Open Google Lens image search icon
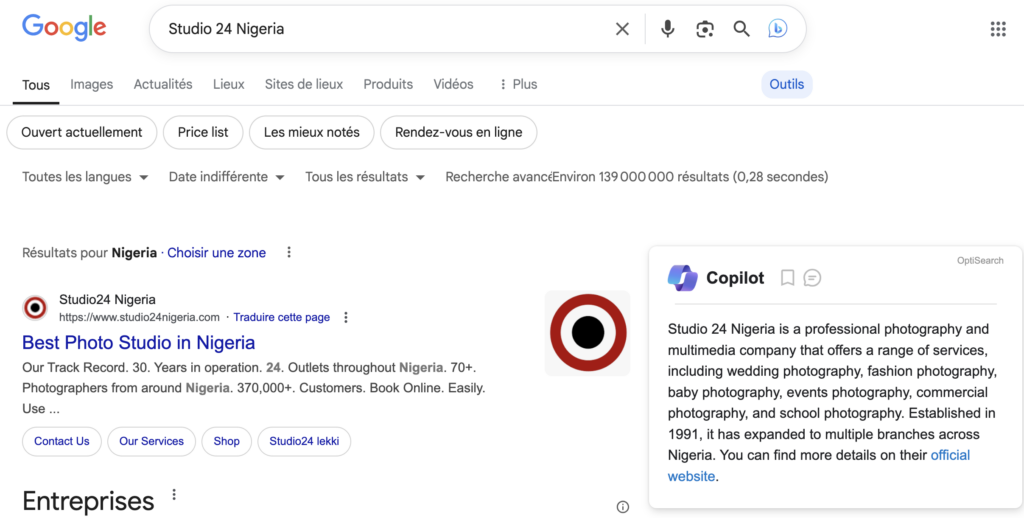Viewport: 1024px width, 518px height. tap(705, 29)
